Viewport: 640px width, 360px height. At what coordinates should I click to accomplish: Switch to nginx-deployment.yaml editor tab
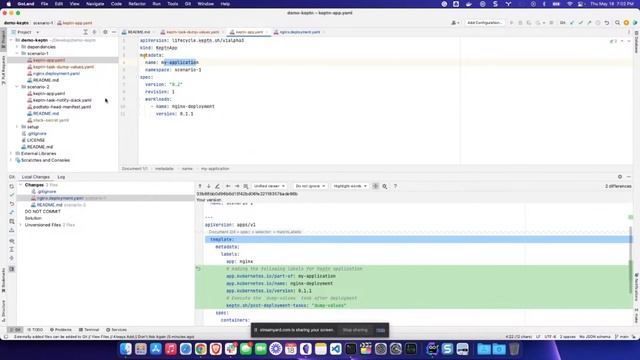299,32
